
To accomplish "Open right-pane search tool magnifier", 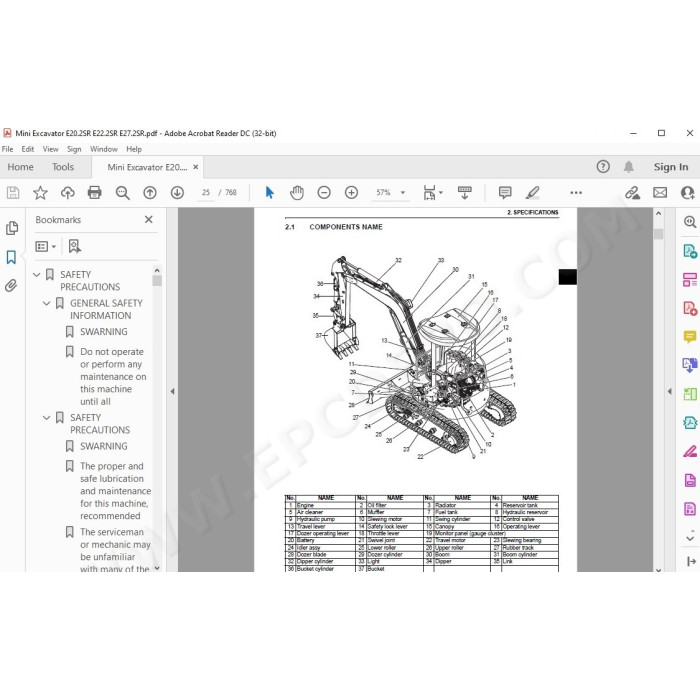I will [x=690, y=222].
